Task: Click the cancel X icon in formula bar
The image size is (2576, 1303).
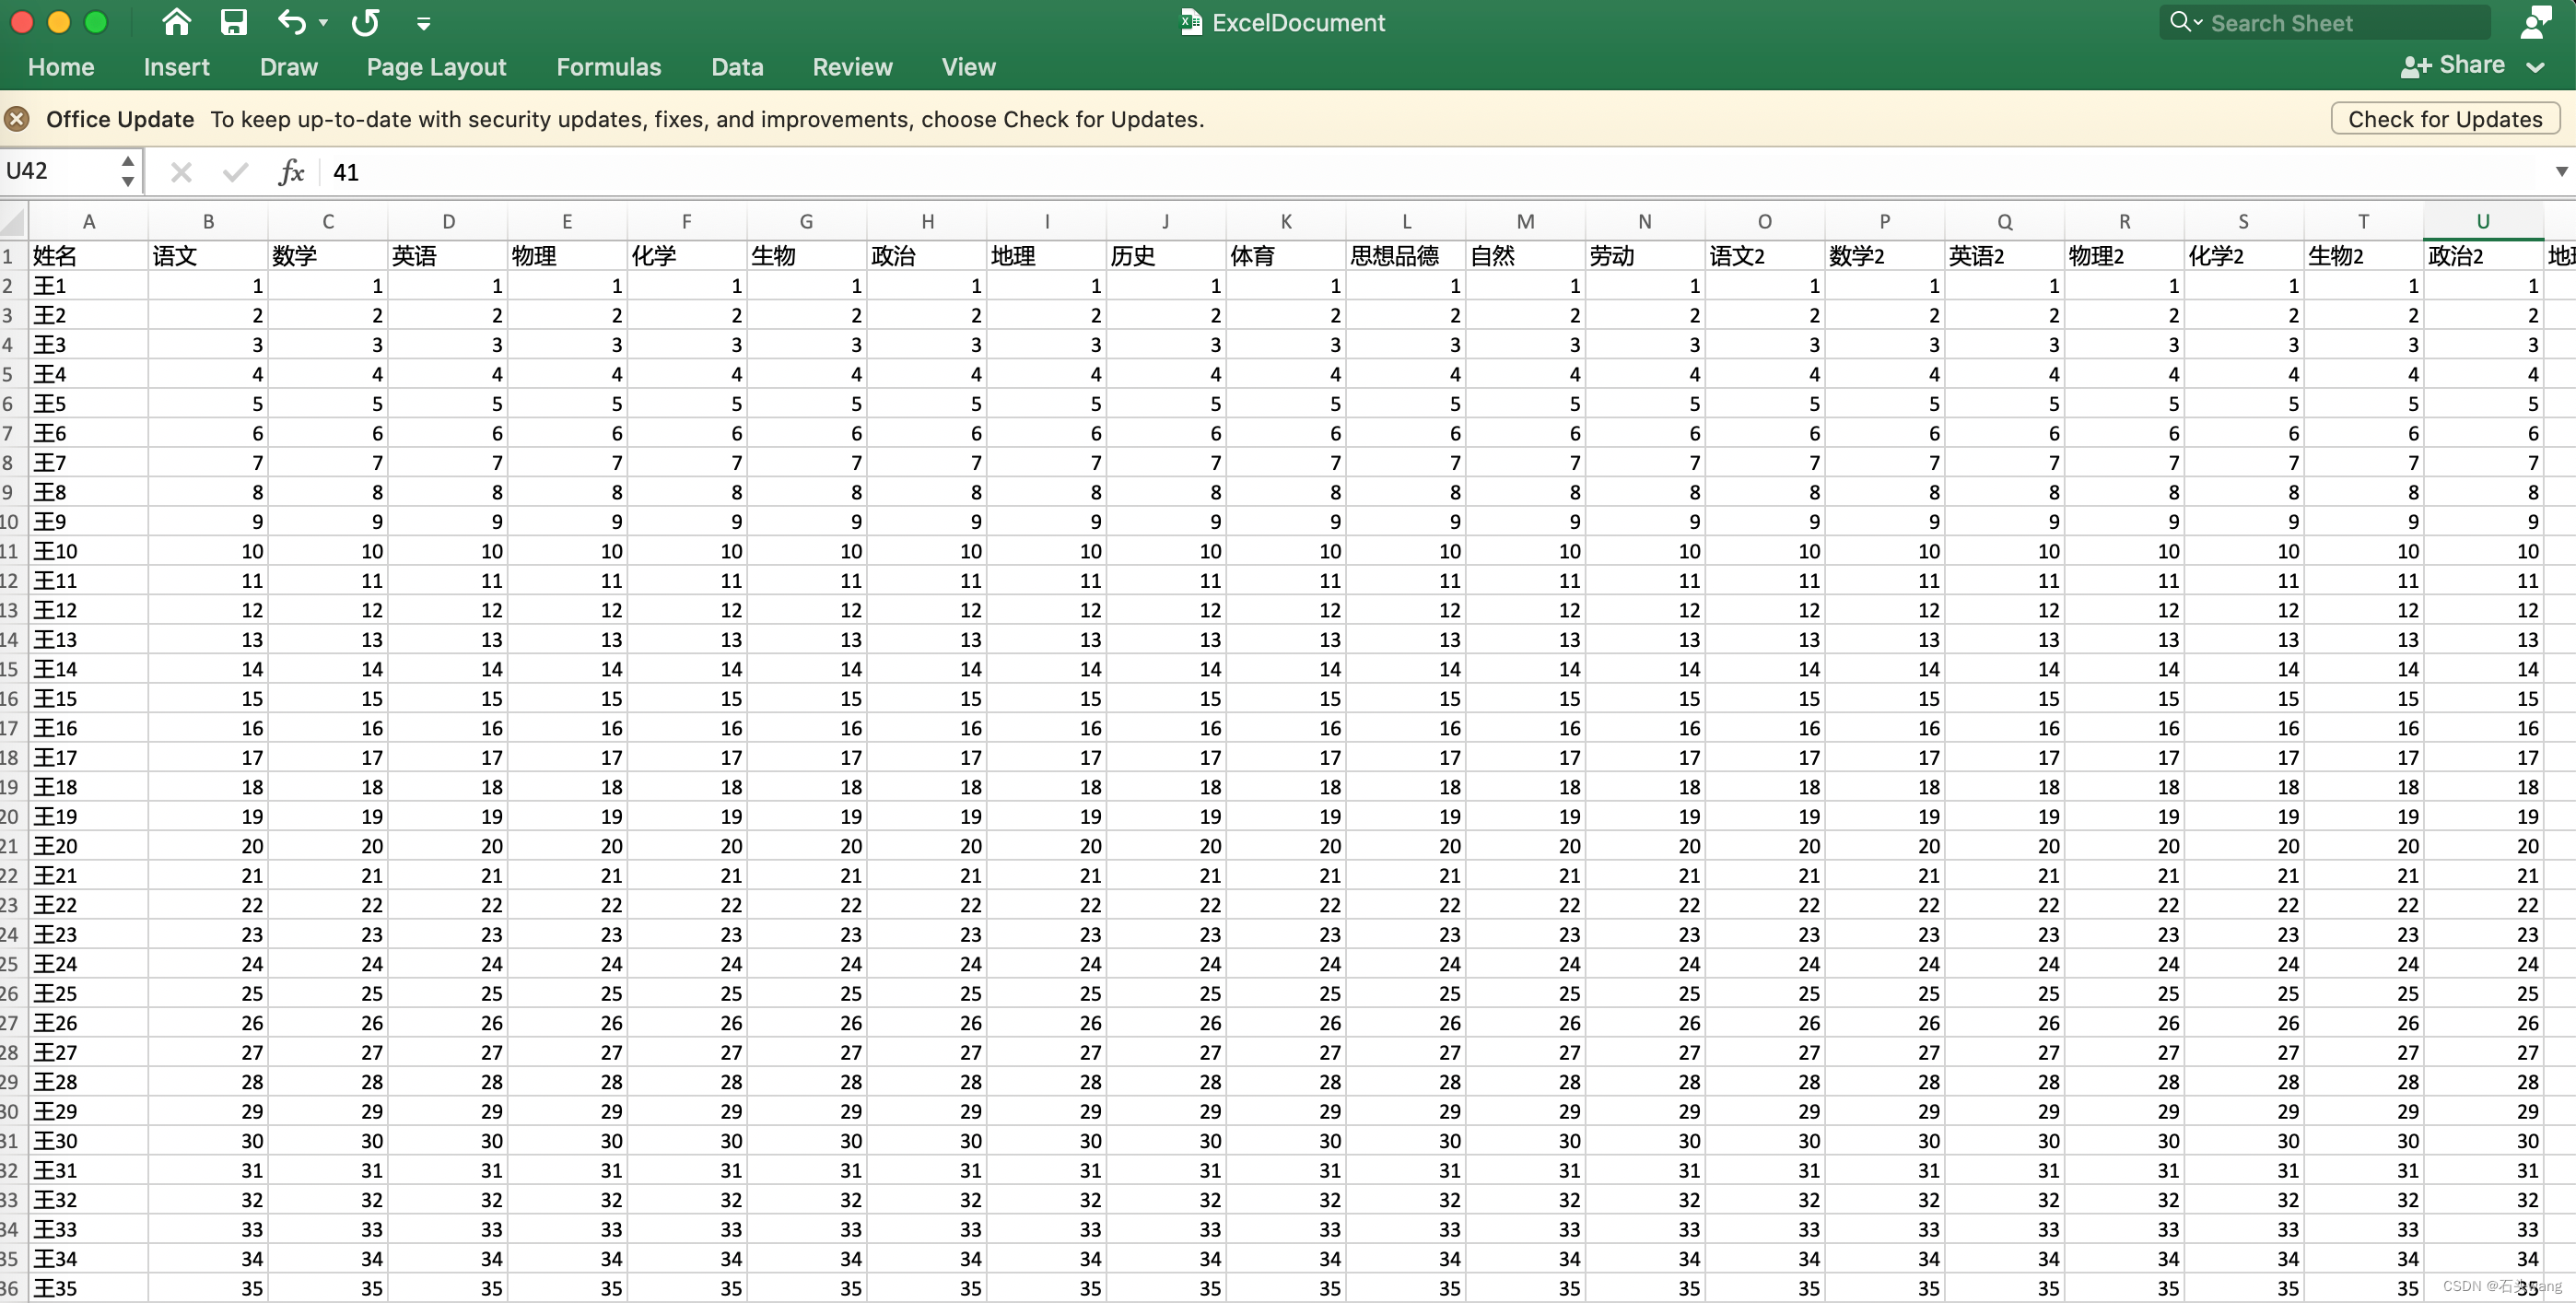Action: tap(182, 171)
